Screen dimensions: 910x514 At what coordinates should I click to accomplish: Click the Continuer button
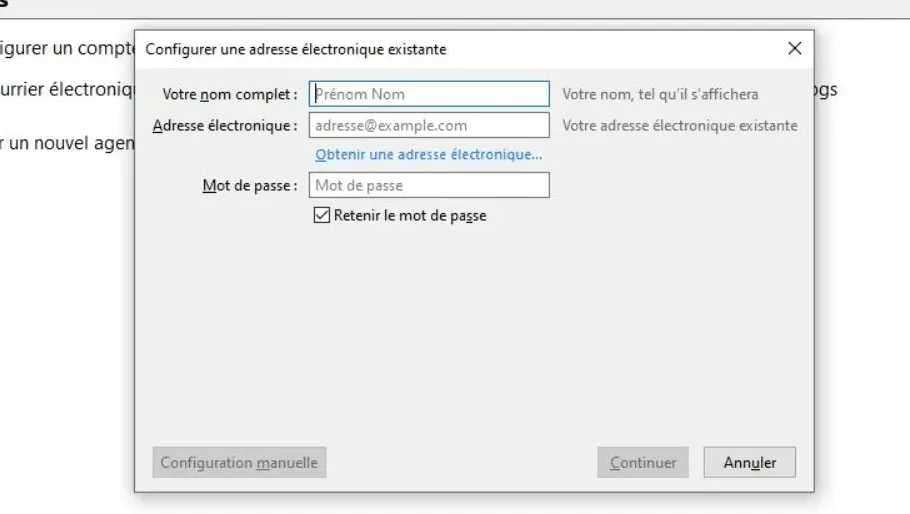[642, 463]
